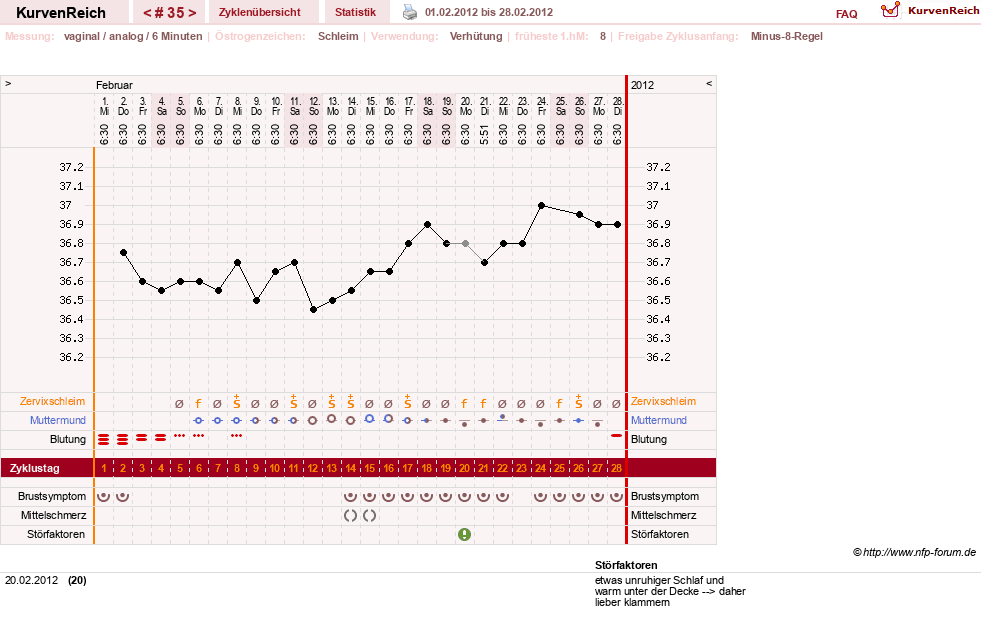Click the Zervixschleim S+ symbol on day 26
The height and width of the screenshot is (632, 981).
coord(579,402)
